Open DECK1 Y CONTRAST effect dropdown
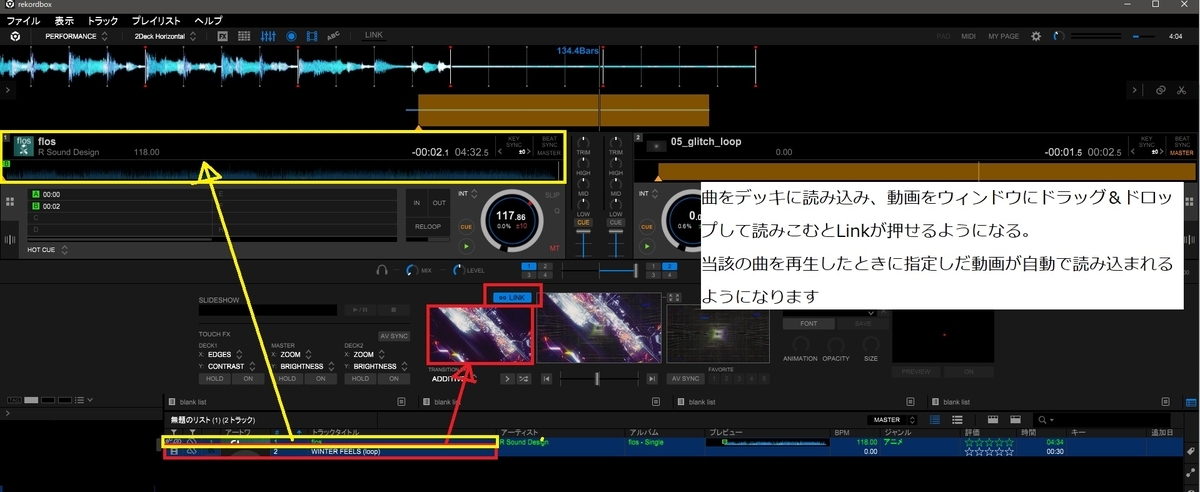The width and height of the screenshot is (1200, 492). tap(234, 366)
